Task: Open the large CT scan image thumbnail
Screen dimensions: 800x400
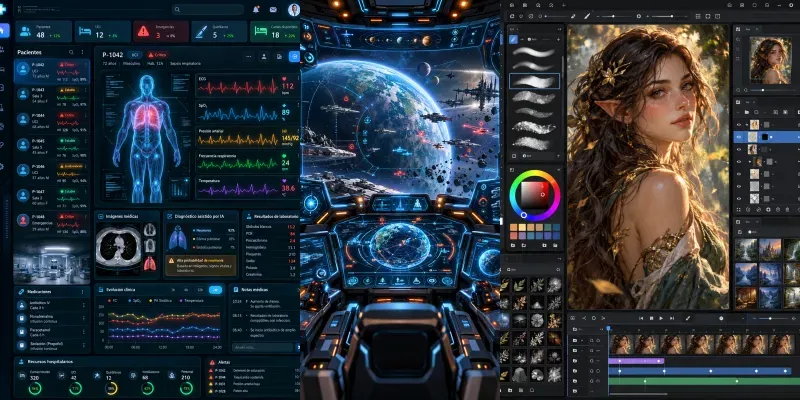Action: tap(118, 249)
